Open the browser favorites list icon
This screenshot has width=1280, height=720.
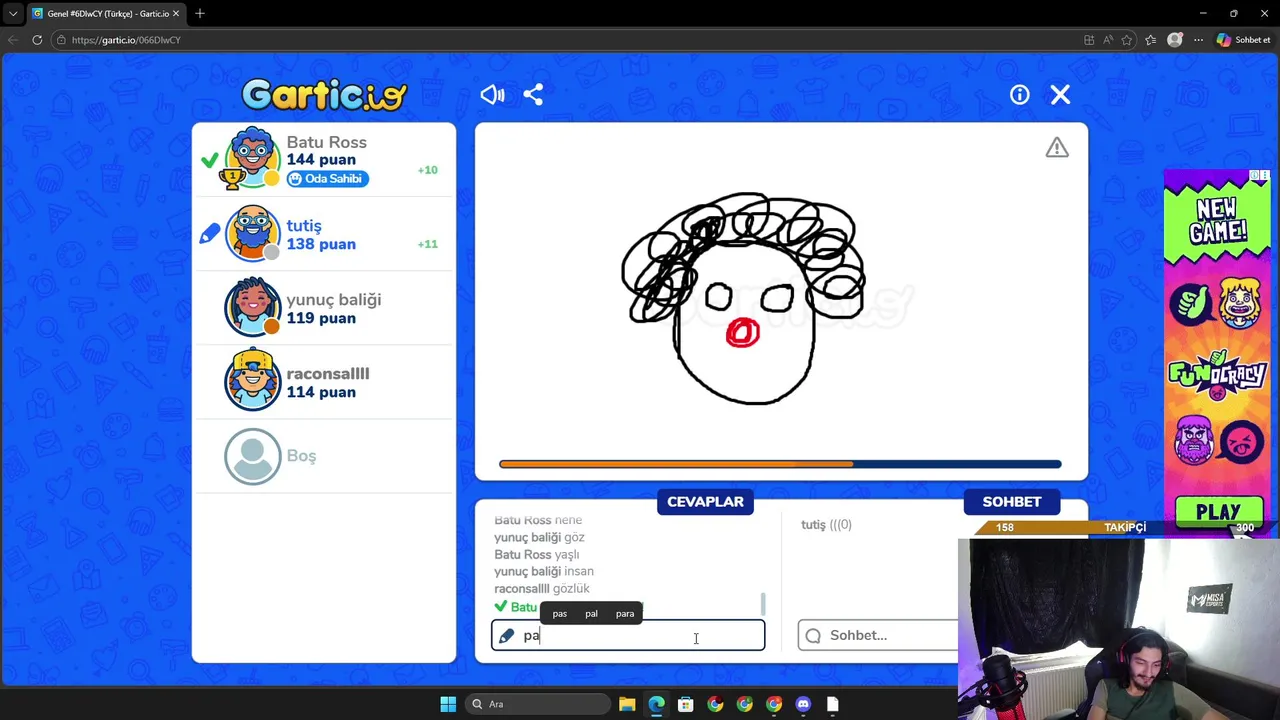click(x=1151, y=40)
